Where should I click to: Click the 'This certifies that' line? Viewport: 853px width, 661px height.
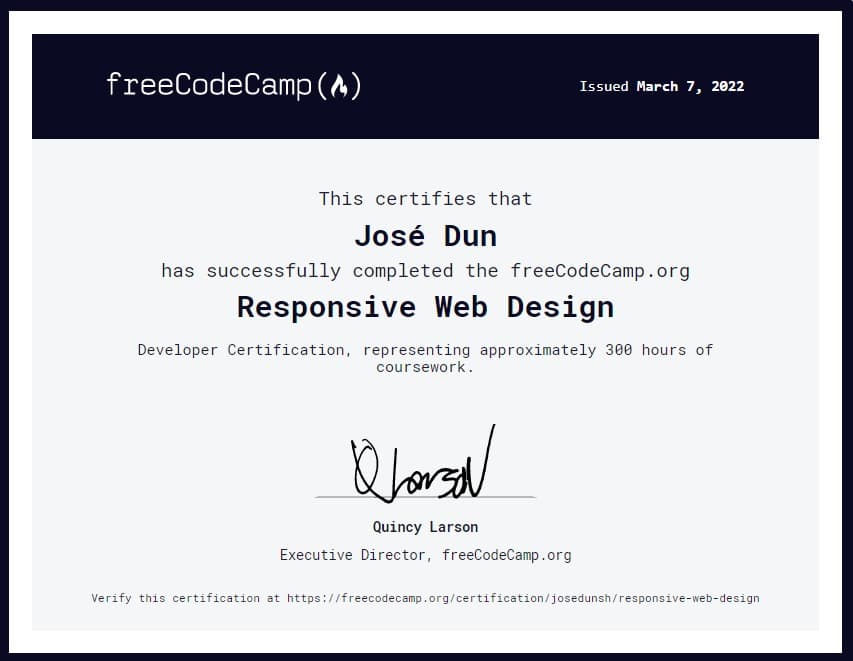click(x=425, y=199)
